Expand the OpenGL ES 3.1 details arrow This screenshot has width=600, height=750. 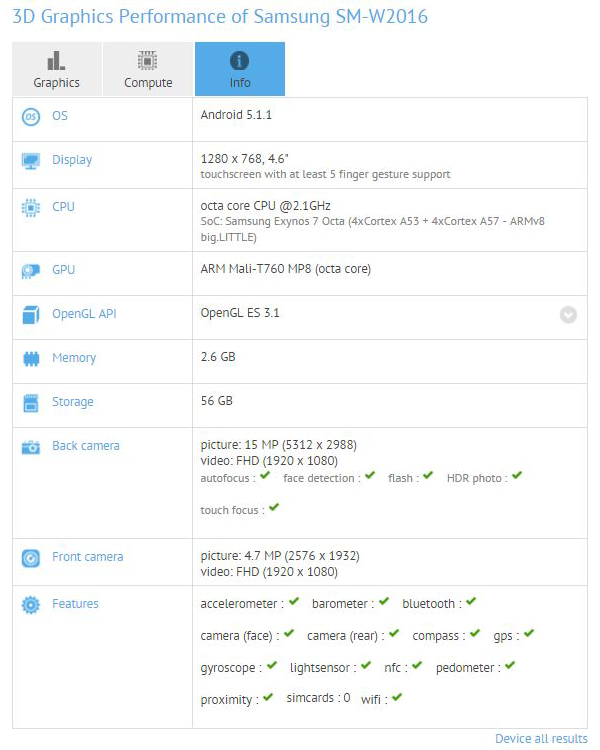click(x=568, y=315)
